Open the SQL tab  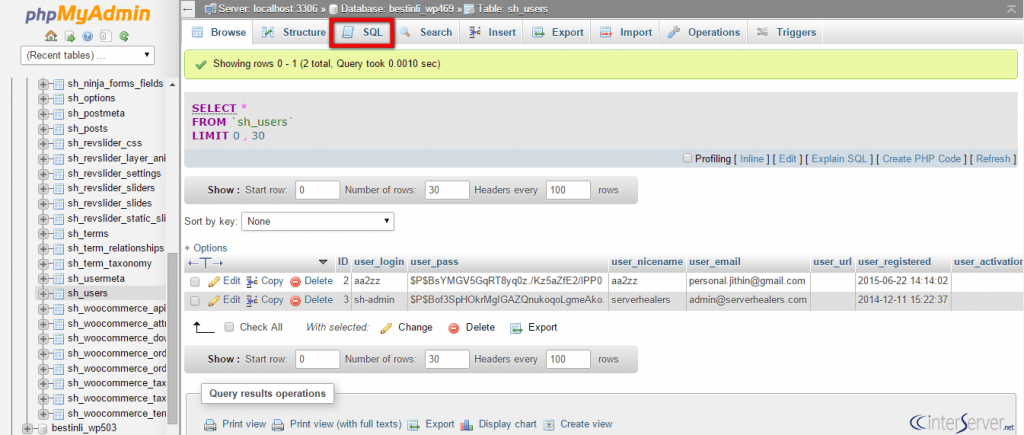tap(362, 33)
